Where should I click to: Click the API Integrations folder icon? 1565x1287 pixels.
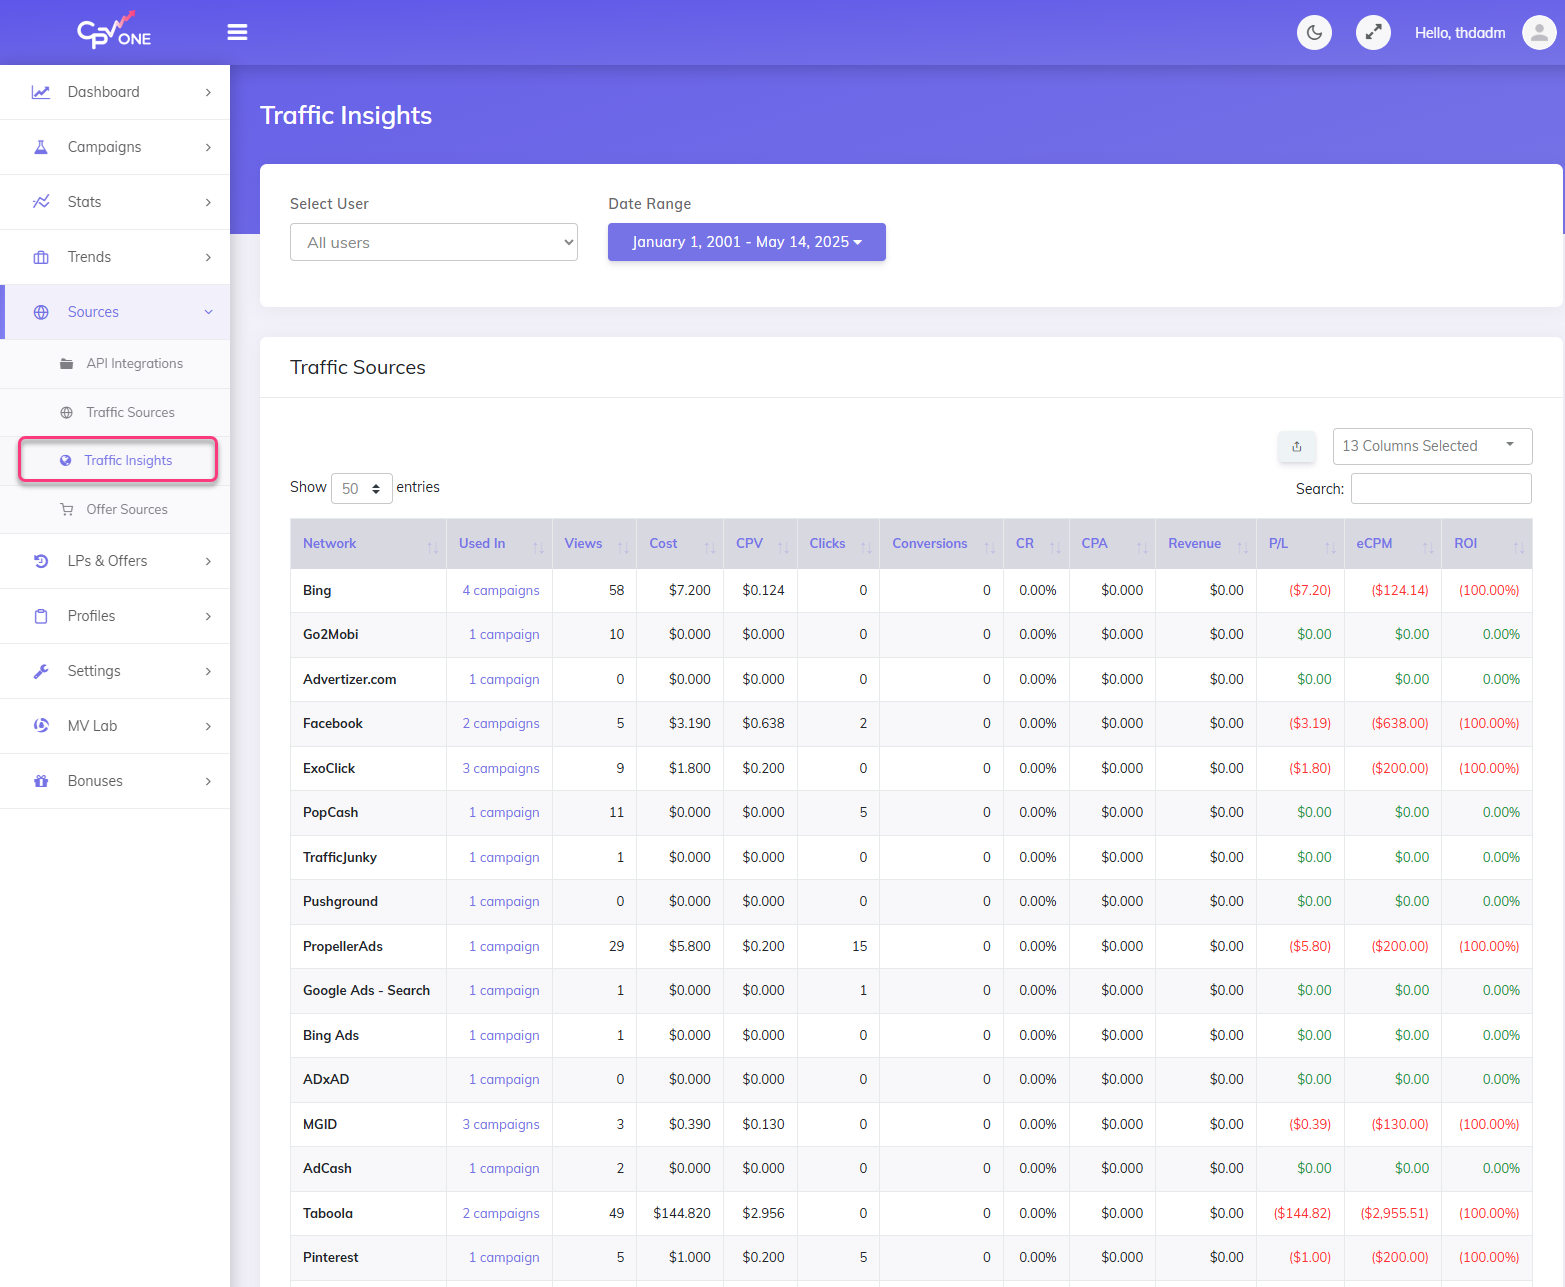point(65,363)
